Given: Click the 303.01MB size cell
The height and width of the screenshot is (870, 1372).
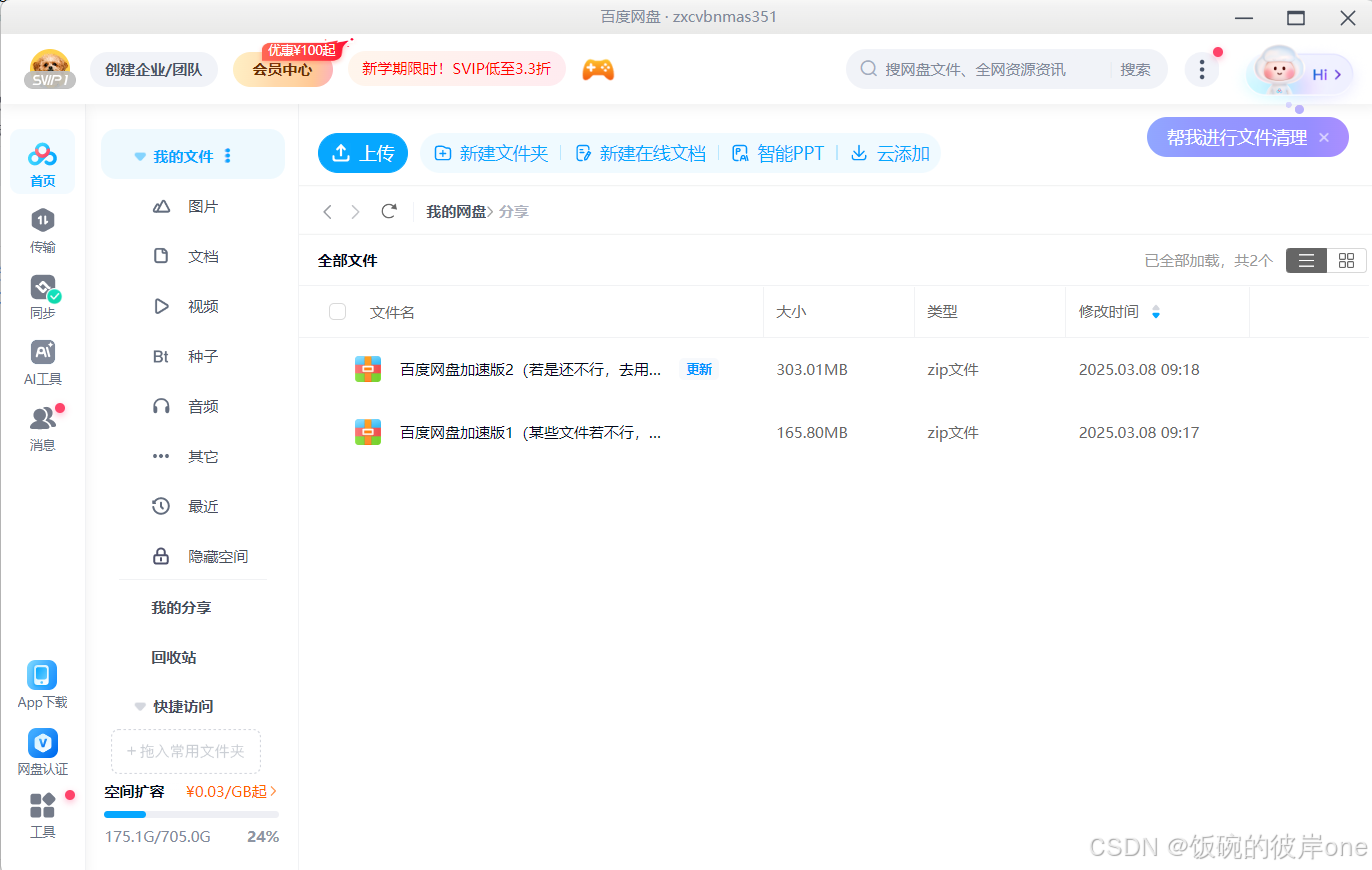Looking at the screenshot, I should point(812,370).
